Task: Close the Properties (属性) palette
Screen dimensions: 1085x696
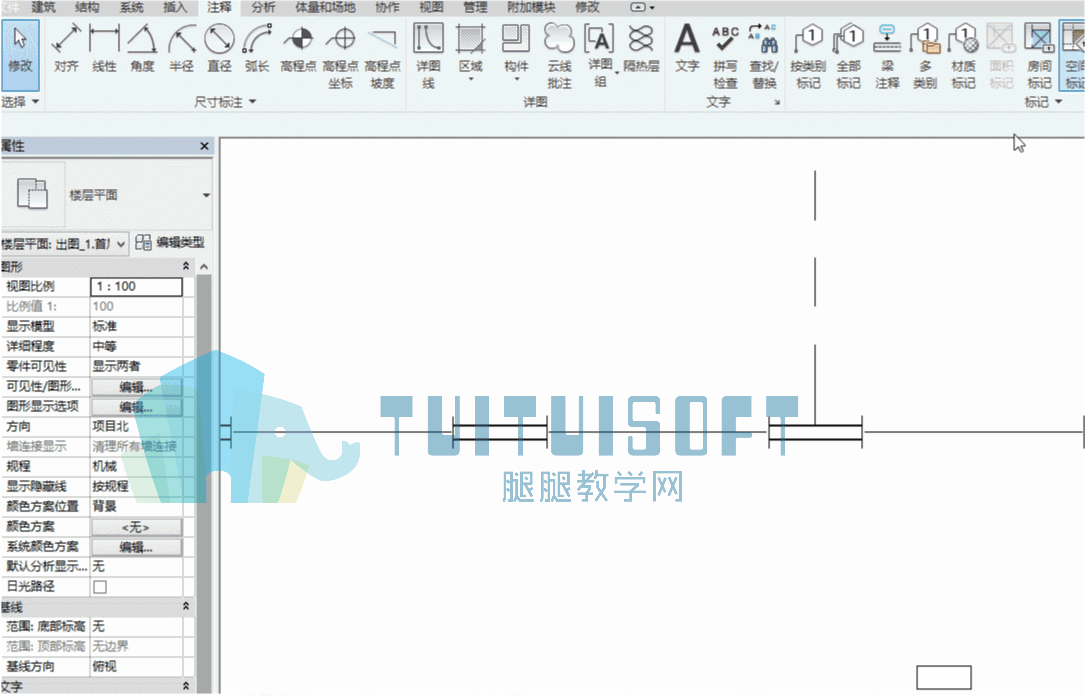Action: coord(204,146)
